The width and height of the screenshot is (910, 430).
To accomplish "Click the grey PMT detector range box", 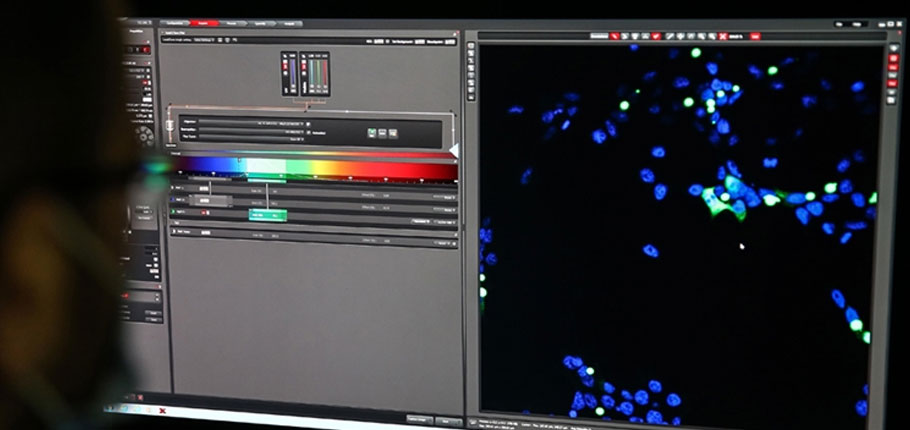I will coord(212,201).
